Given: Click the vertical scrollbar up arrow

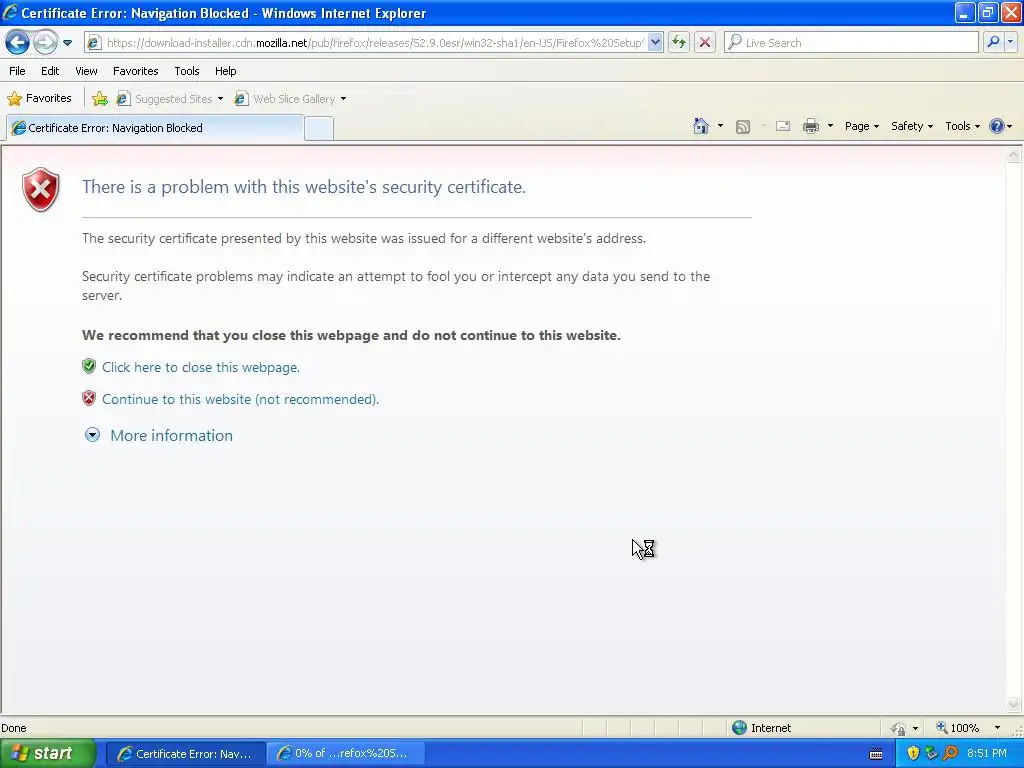Looking at the screenshot, I should [1013, 155].
